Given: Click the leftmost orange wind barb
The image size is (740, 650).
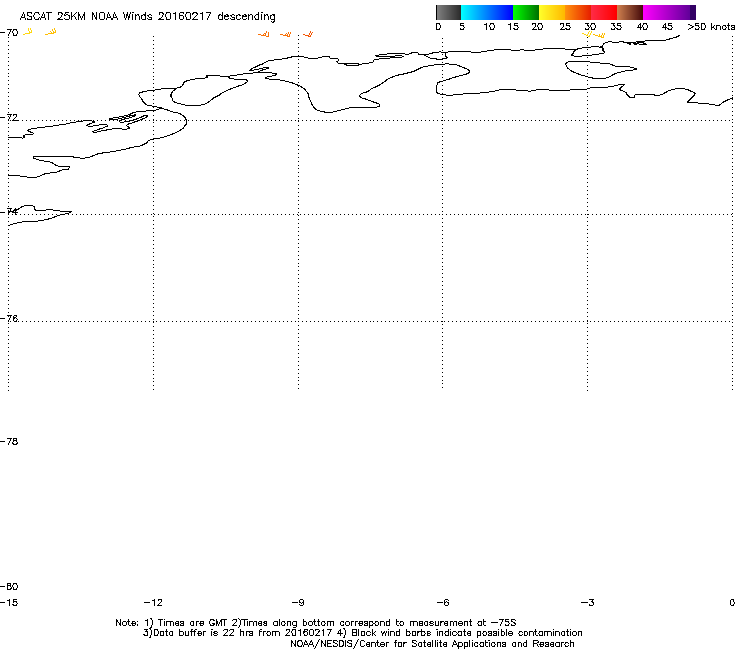Looking at the screenshot, I should point(264,34).
